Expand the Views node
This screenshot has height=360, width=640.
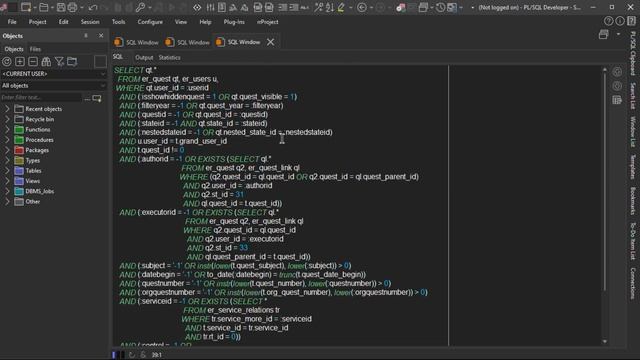[x=7, y=181]
